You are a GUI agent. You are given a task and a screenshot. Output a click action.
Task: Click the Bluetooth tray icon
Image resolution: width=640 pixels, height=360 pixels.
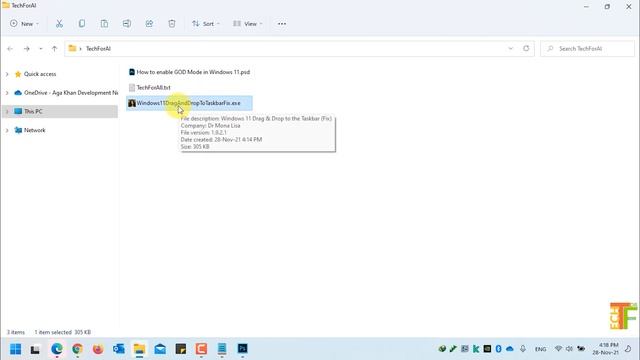coord(498,349)
